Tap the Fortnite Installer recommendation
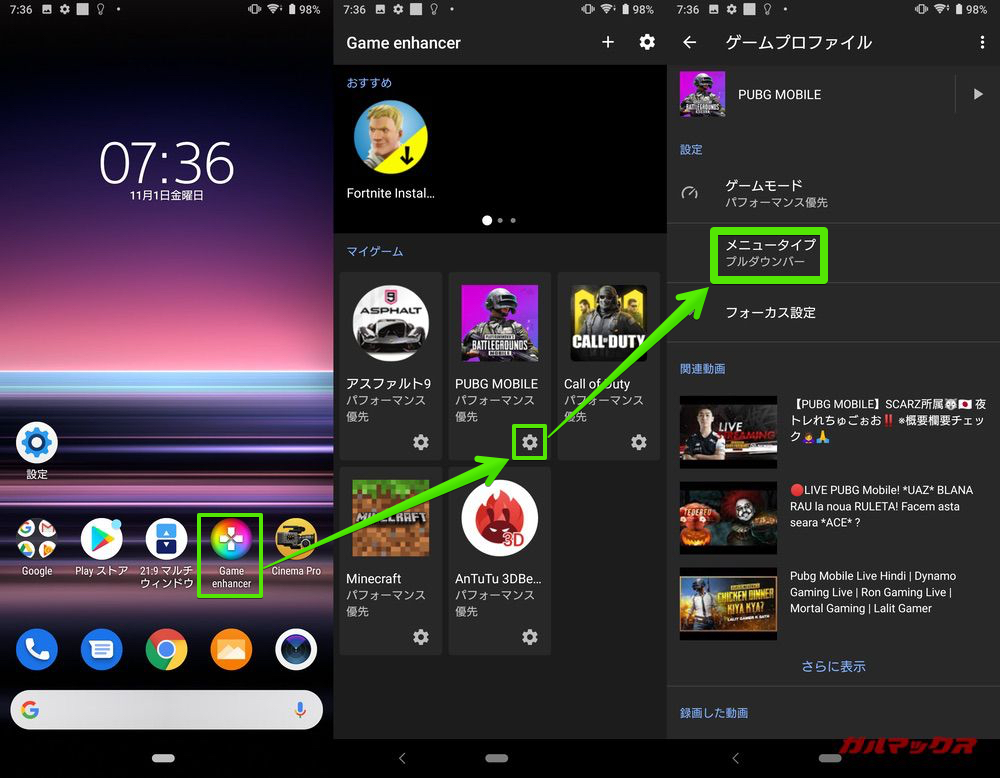Image resolution: width=1000 pixels, height=778 pixels. pos(391,148)
